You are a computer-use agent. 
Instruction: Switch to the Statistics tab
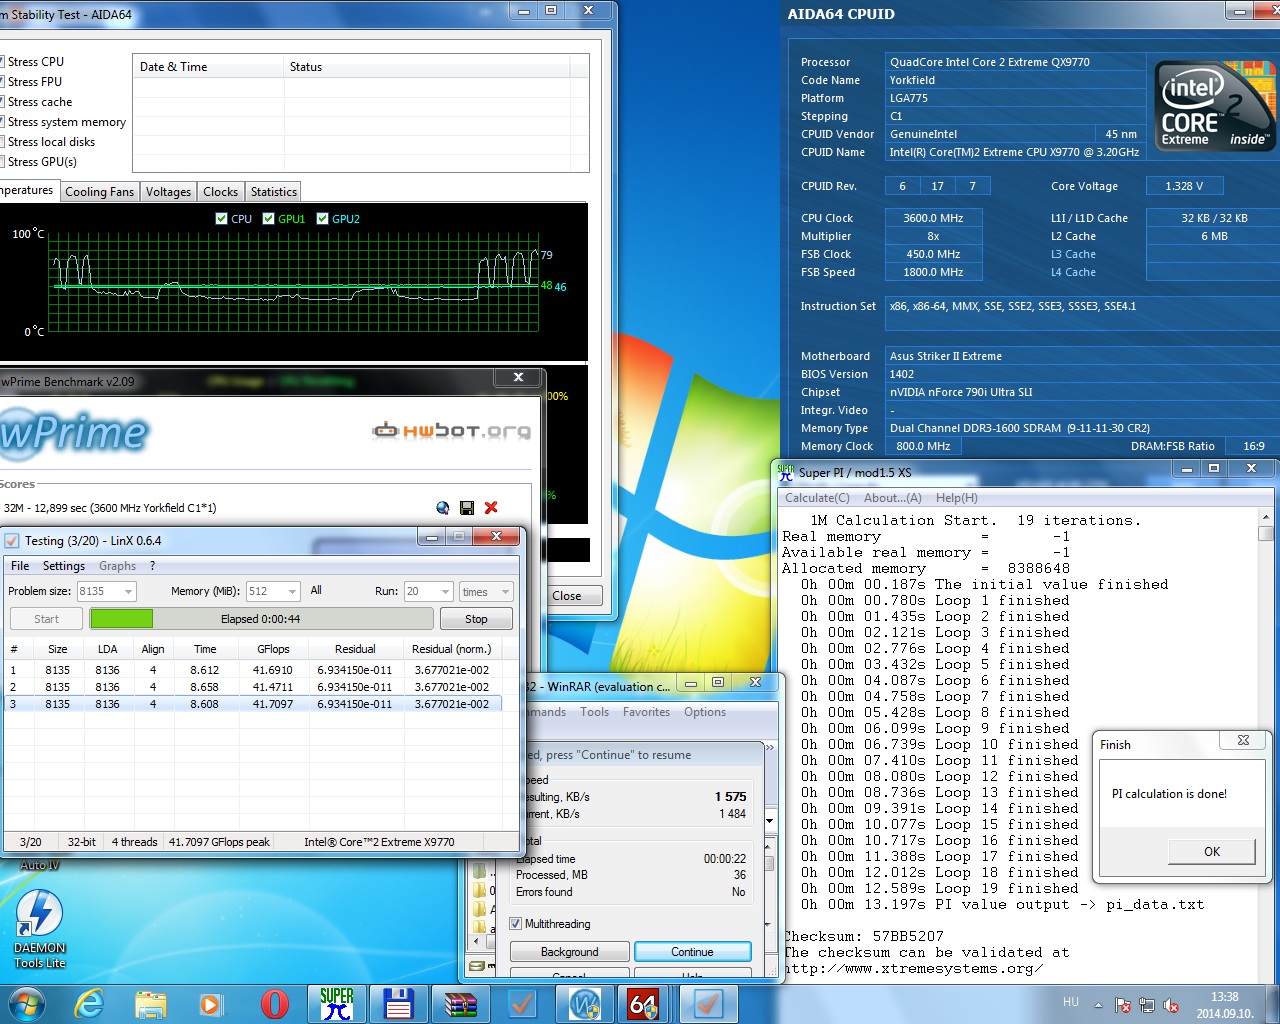pos(274,192)
